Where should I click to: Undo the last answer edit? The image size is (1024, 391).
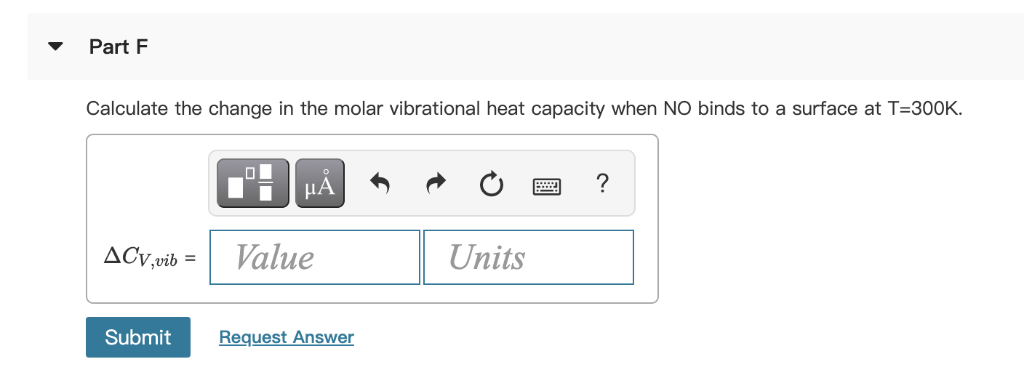379,183
